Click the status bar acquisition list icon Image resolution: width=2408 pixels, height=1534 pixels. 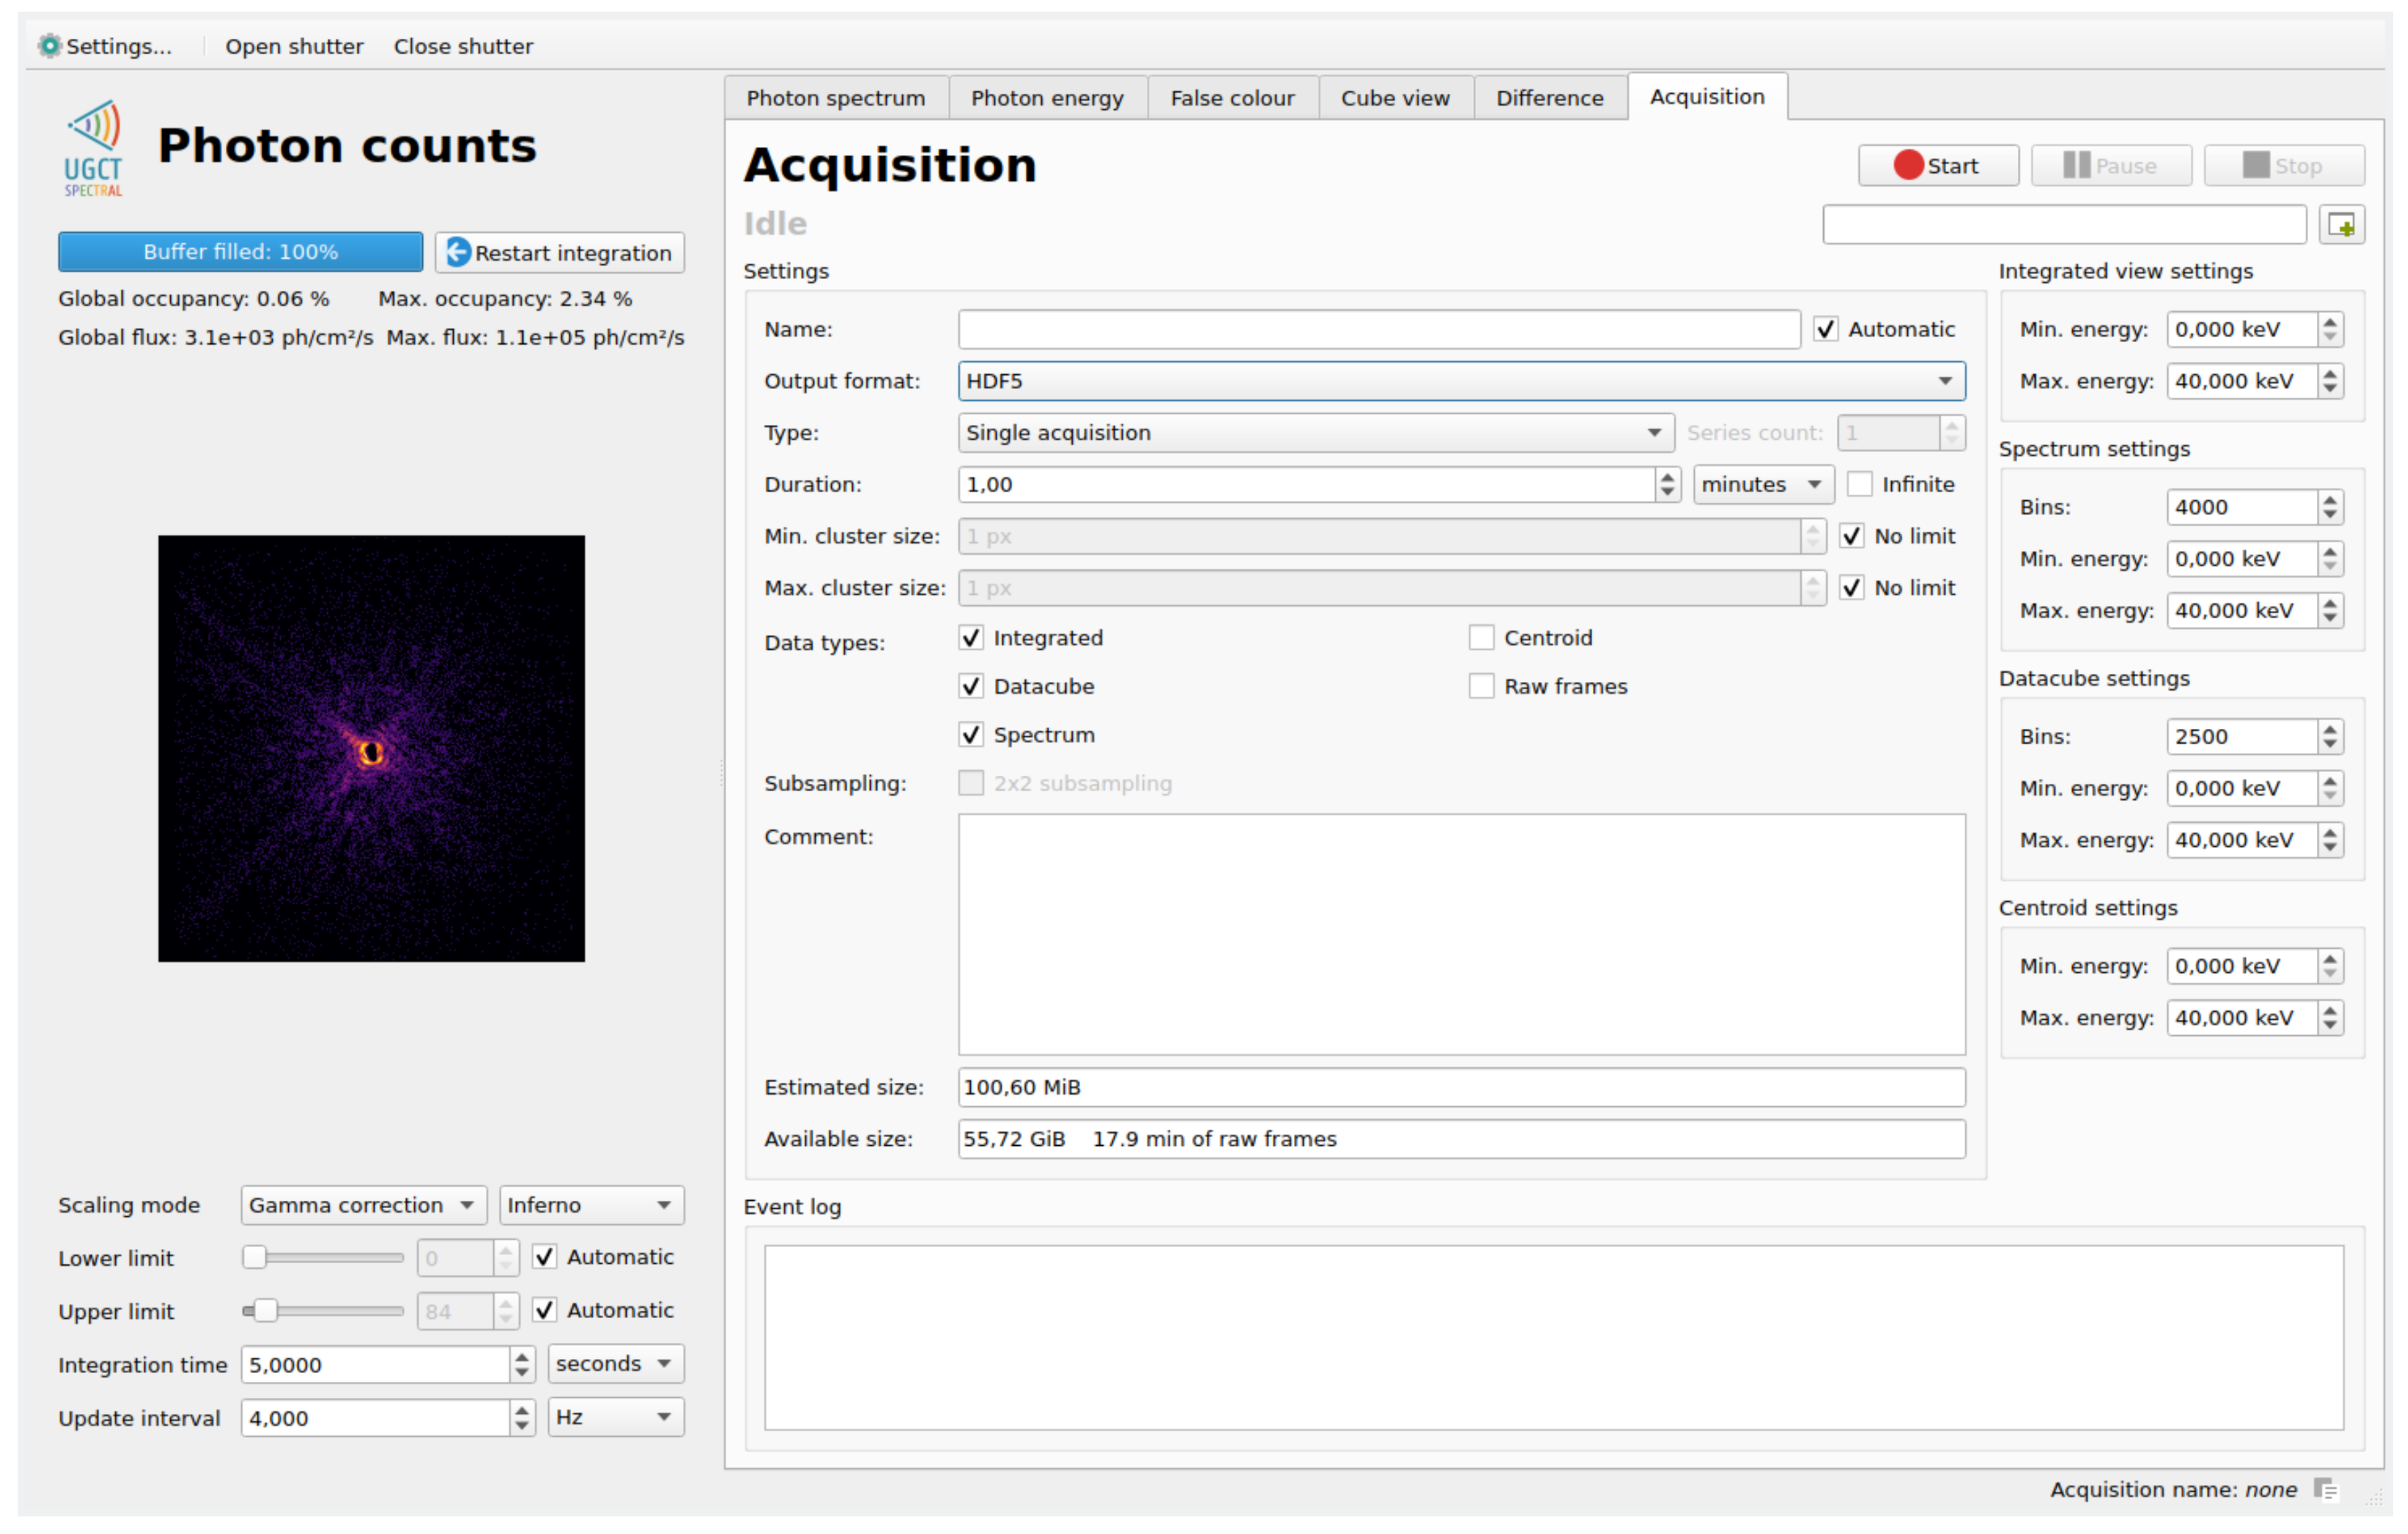click(x=2326, y=1489)
